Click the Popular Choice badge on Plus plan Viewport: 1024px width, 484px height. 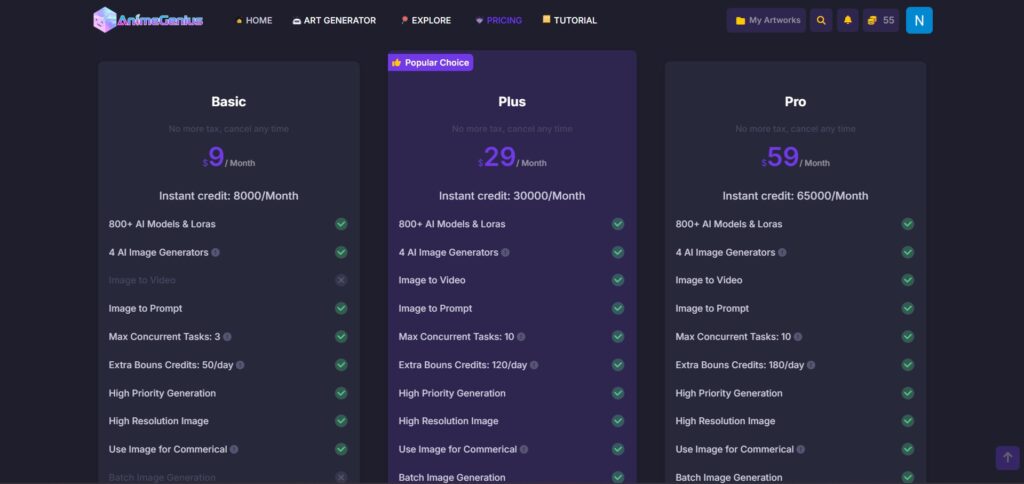pos(430,62)
